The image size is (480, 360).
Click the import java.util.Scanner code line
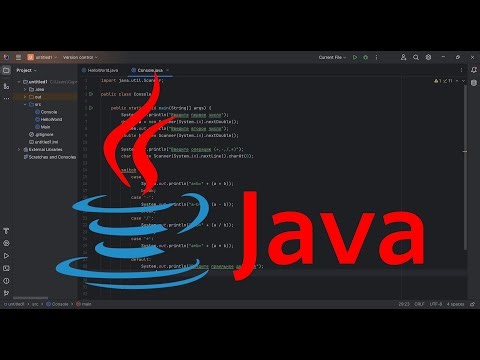click(132, 81)
